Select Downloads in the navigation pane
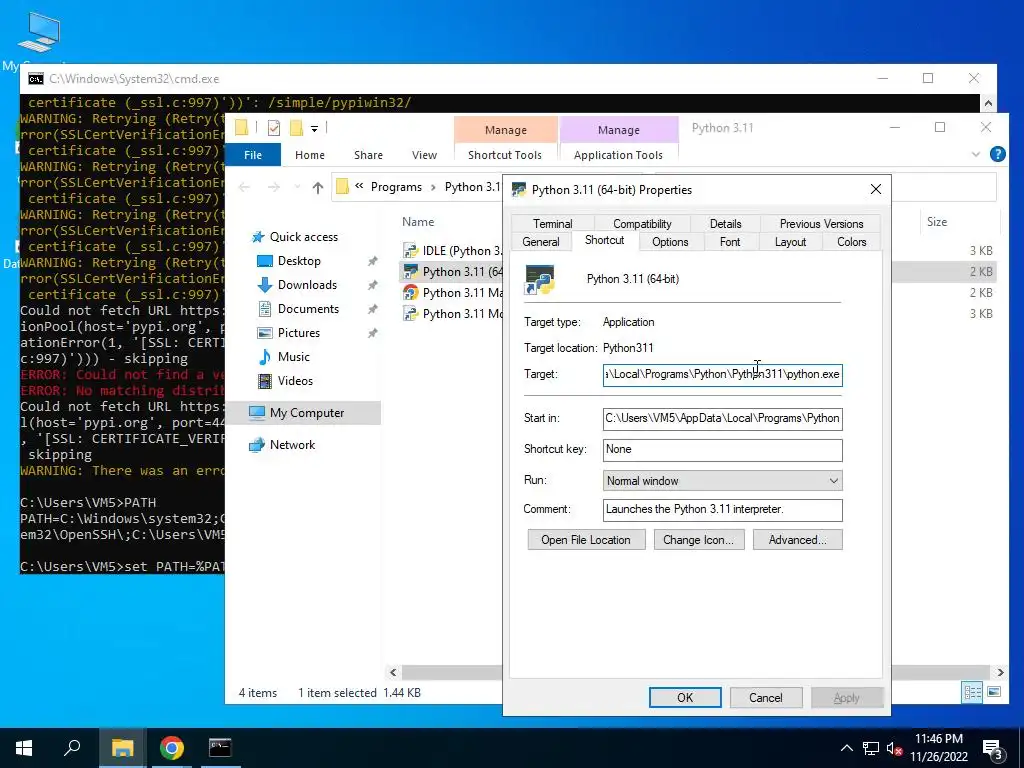 tap(307, 285)
